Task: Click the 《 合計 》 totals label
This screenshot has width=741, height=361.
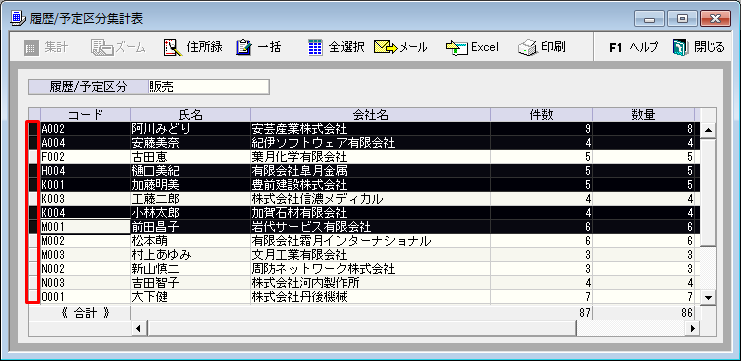Action: coord(86,313)
